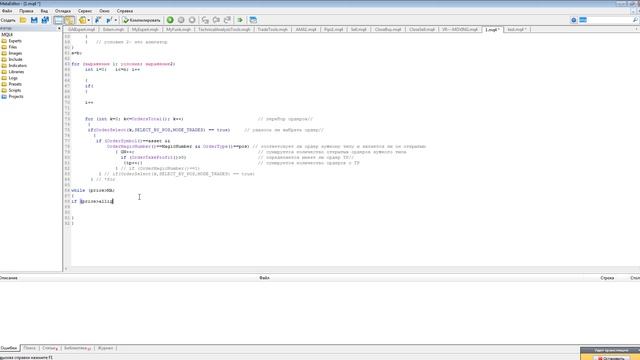
Task: Click the magnifier search icon
Action: point(635,20)
